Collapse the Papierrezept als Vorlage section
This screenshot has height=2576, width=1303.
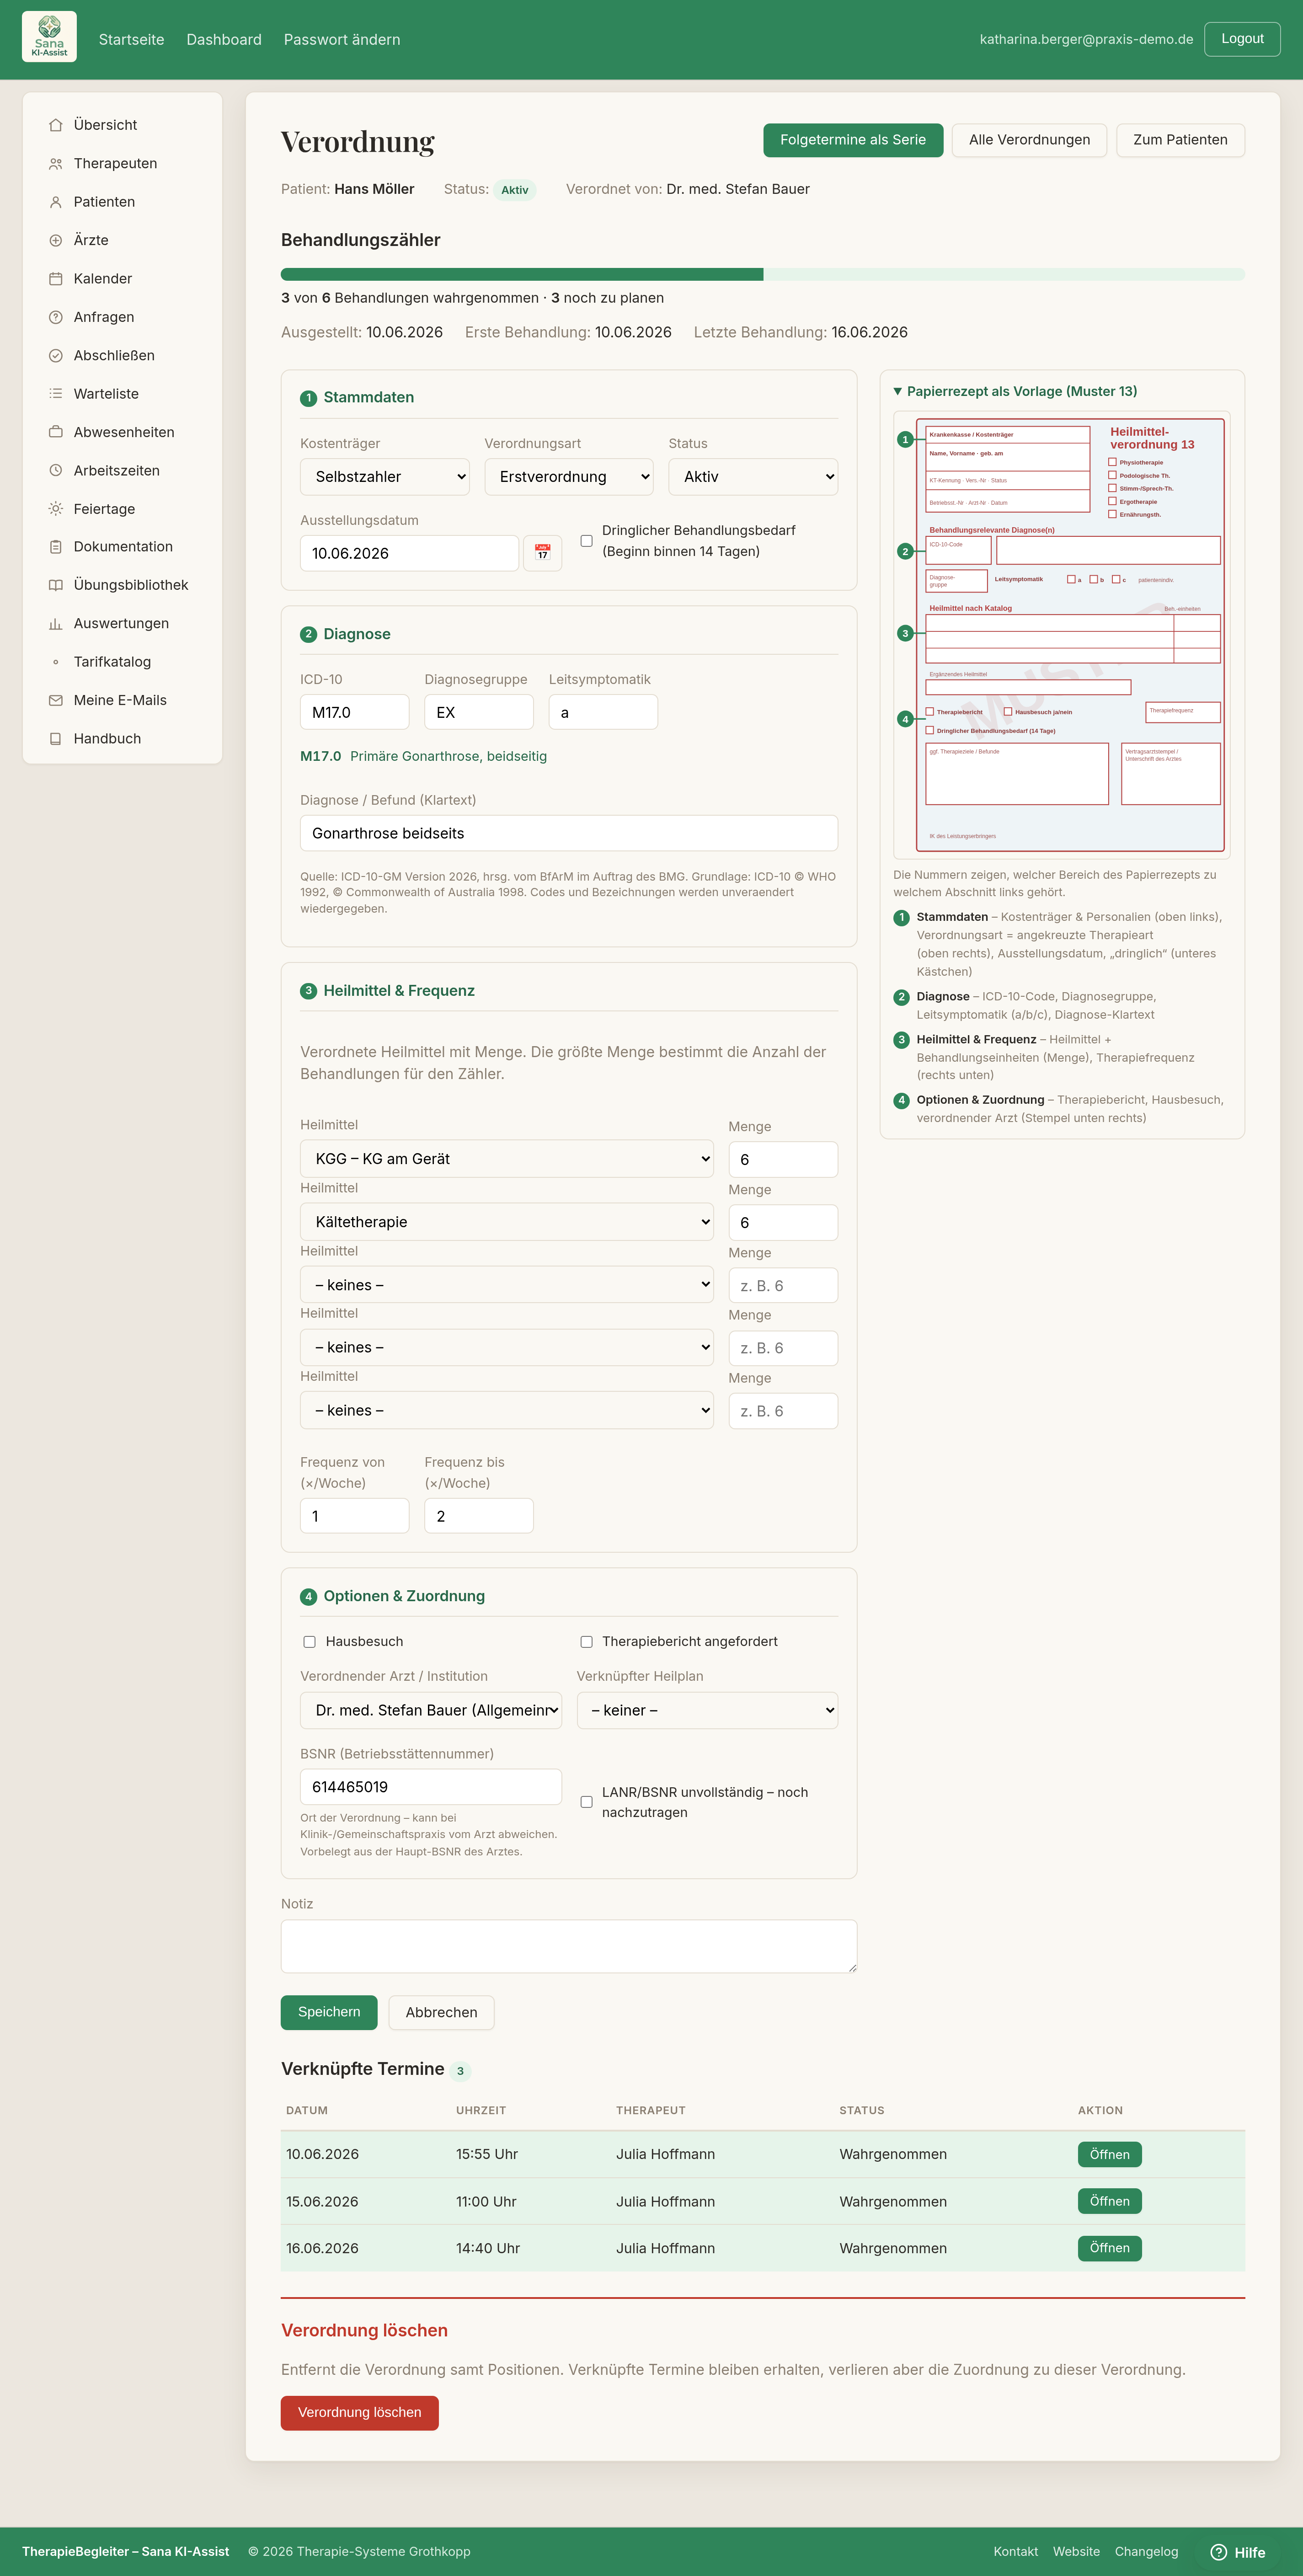1015,391
